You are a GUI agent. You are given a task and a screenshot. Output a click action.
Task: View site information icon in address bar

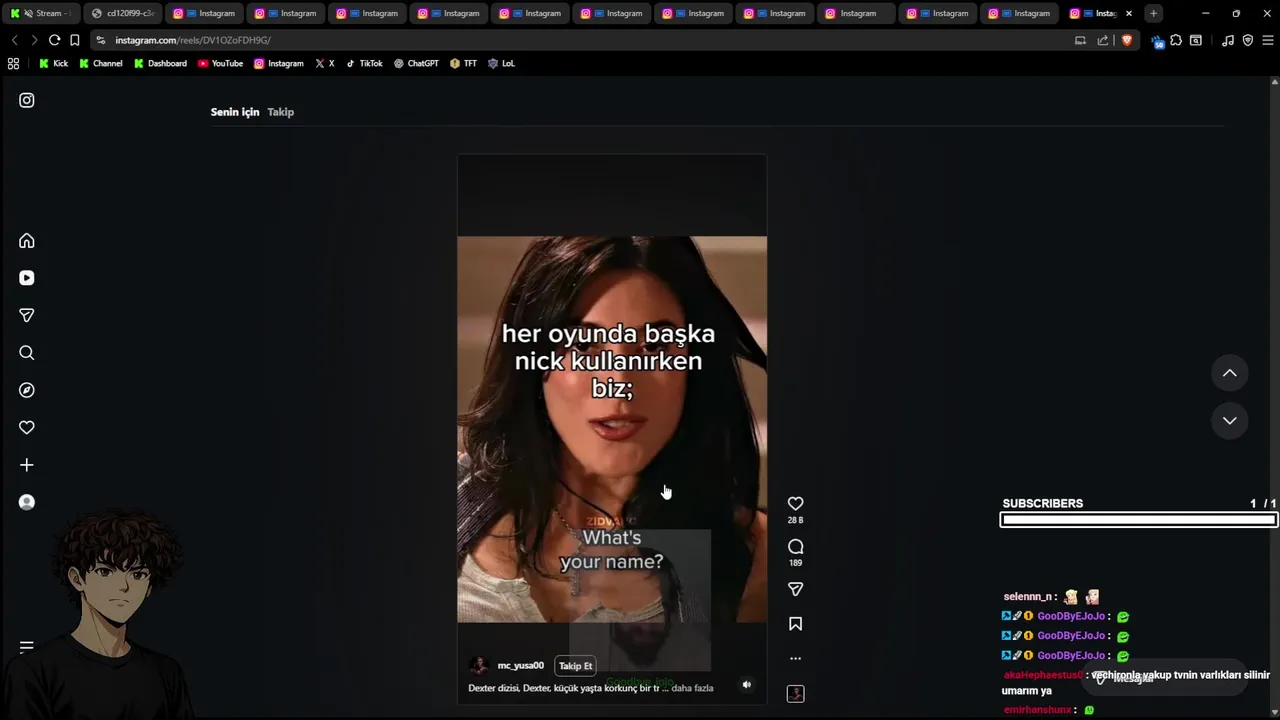coord(100,40)
